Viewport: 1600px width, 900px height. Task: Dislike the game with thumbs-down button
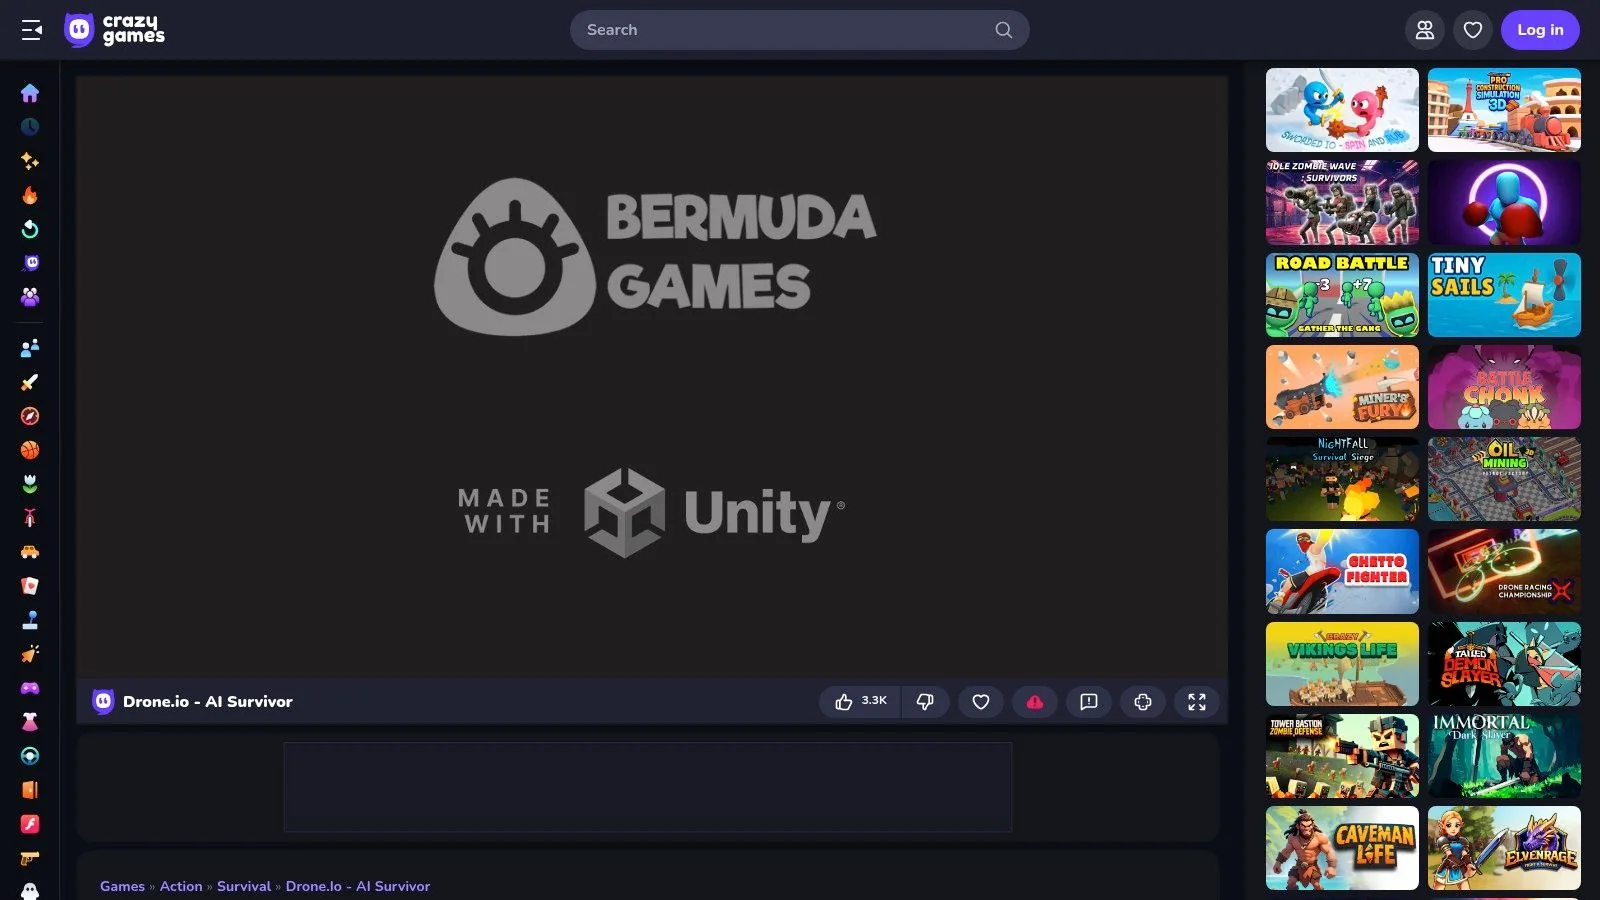pyautogui.click(x=925, y=702)
